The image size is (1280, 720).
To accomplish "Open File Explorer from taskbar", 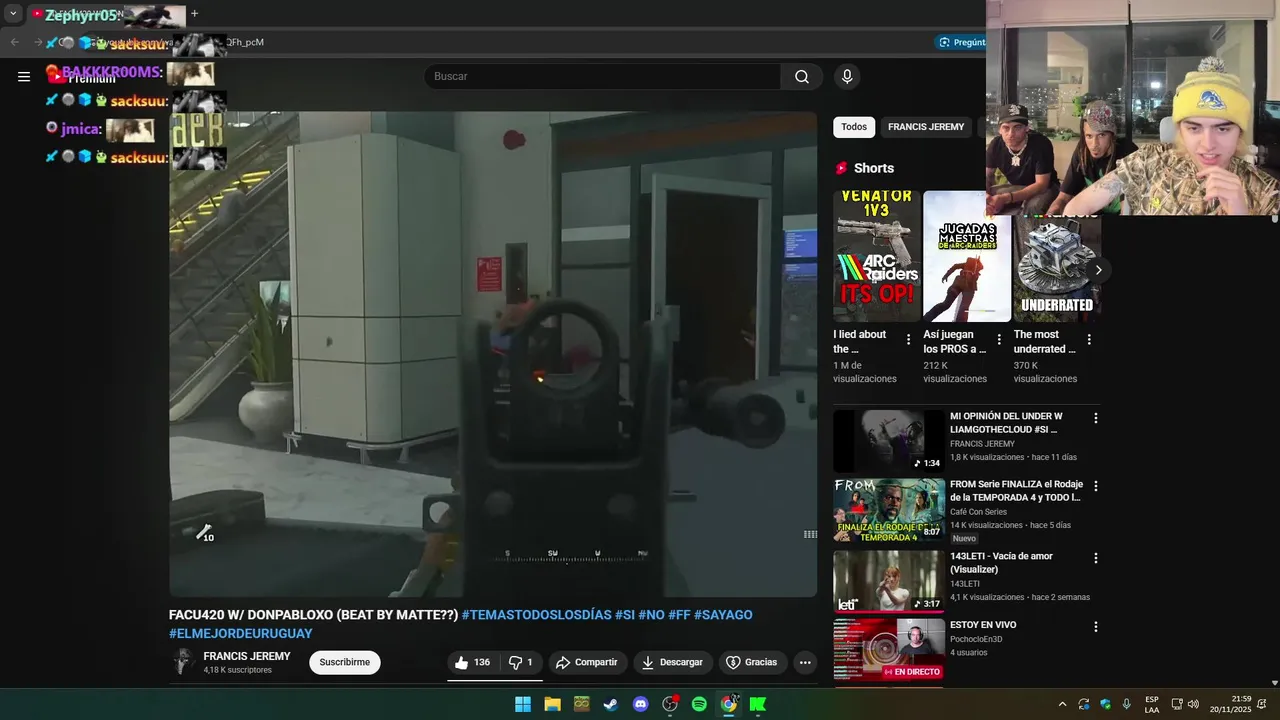I will tap(552, 704).
